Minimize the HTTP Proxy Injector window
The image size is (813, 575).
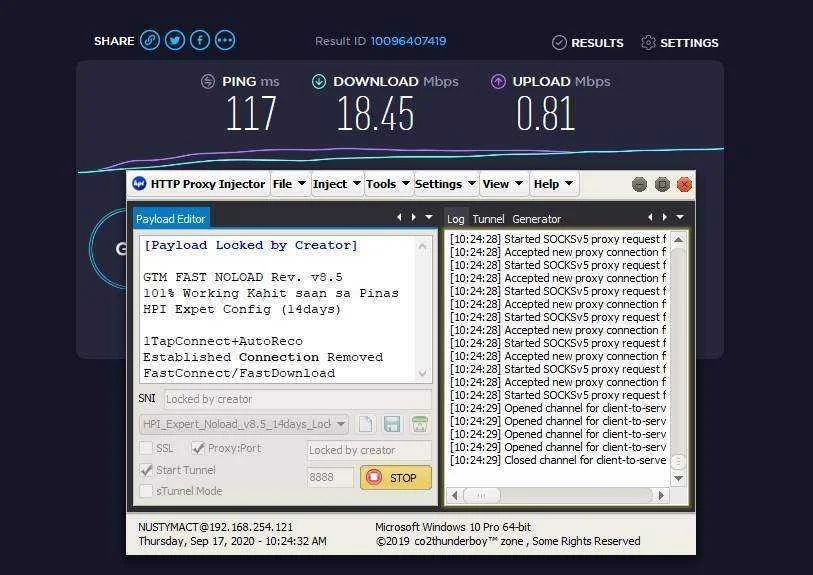tap(639, 185)
